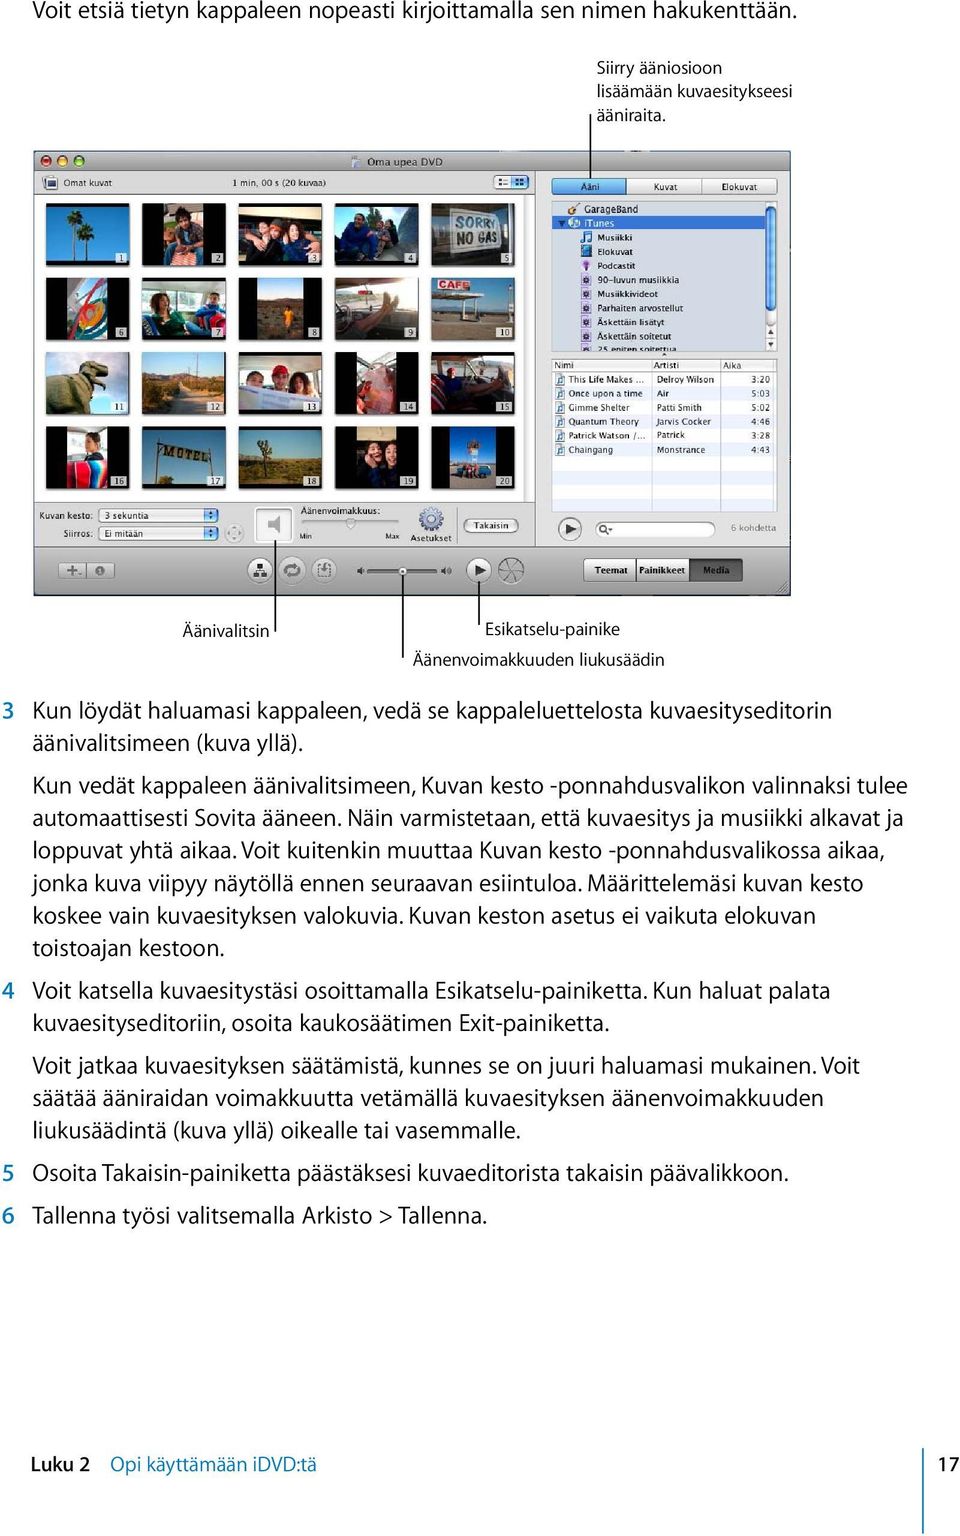Screen dimensions: 960x1536
Task: Select the song Once upon a time
Action: (605, 394)
